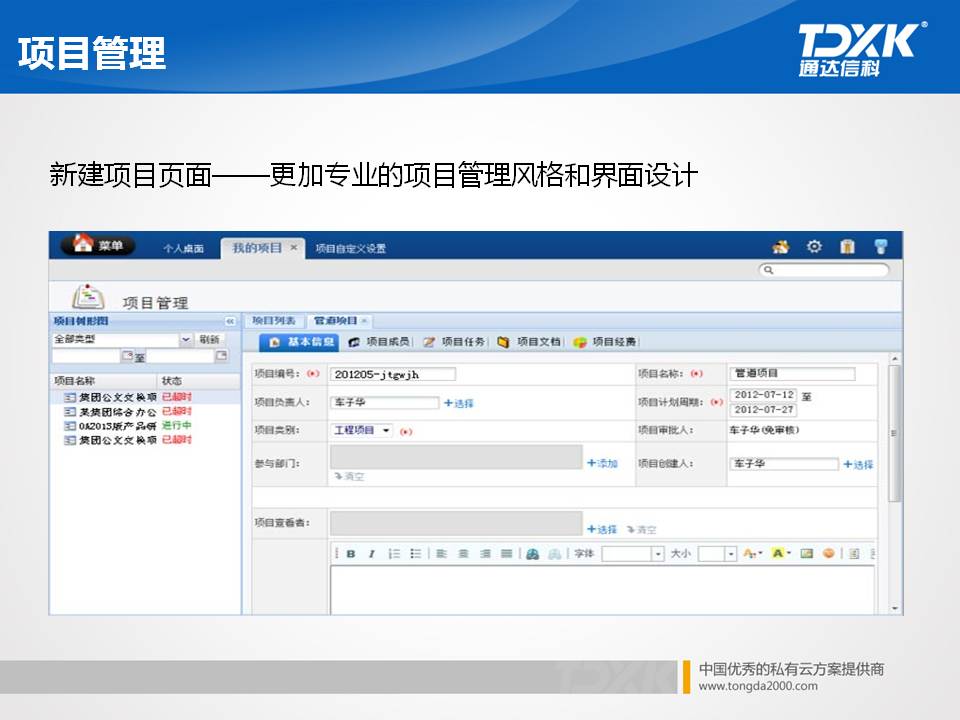Click +选择 for 项目查看者
960x720 pixels.
coord(602,529)
